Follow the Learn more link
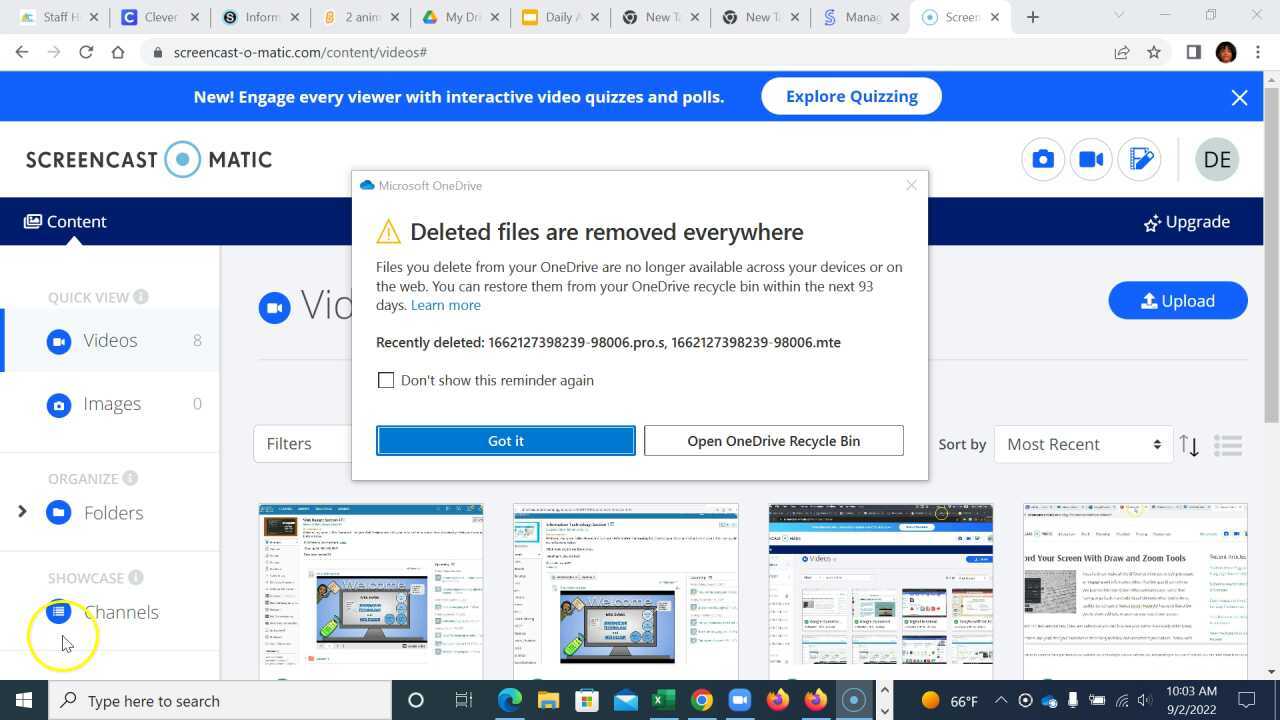This screenshot has height=720, width=1280. [x=445, y=305]
